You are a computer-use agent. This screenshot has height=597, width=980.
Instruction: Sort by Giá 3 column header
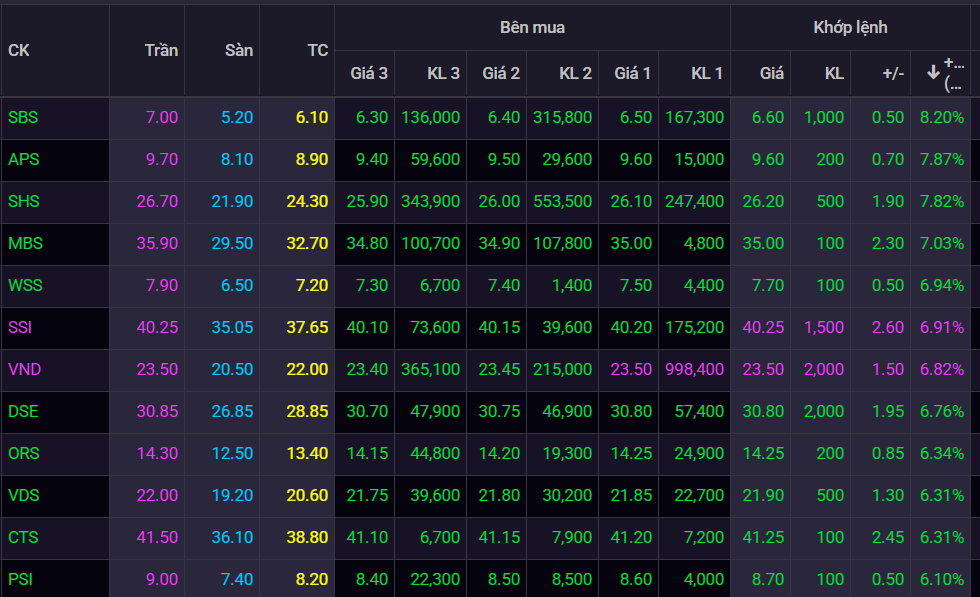coord(369,73)
